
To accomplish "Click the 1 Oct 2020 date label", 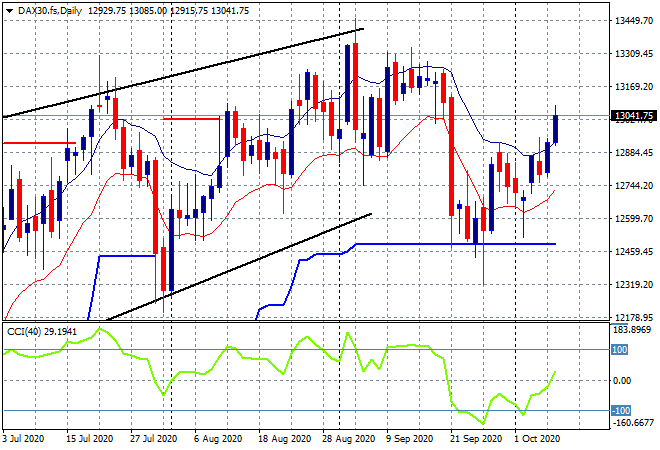I will [x=537, y=439].
